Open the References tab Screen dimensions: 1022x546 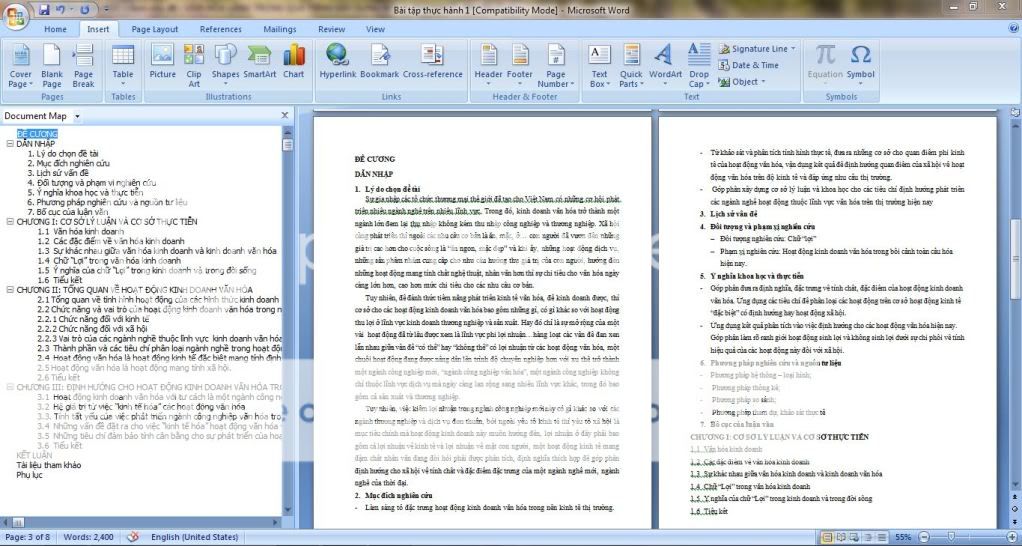pyautogui.click(x=220, y=29)
